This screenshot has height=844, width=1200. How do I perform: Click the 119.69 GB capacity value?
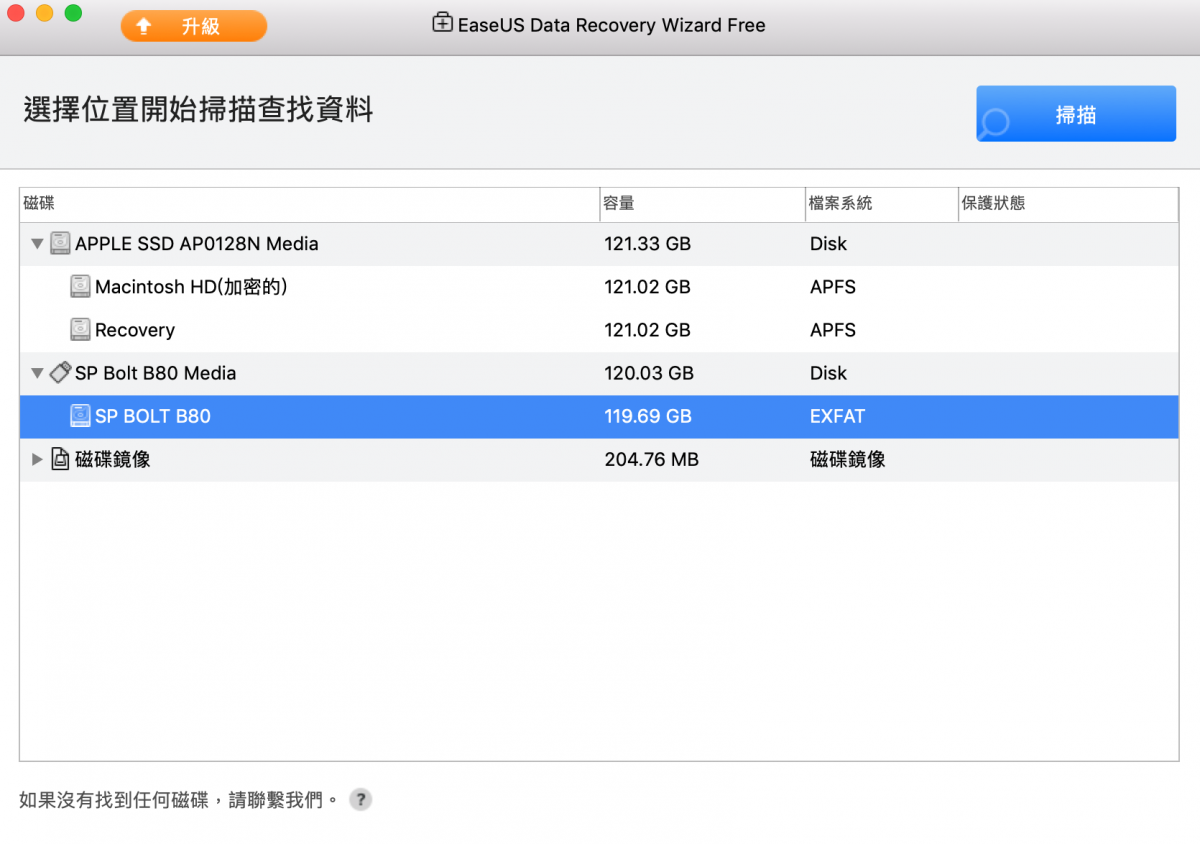[x=648, y=416]
